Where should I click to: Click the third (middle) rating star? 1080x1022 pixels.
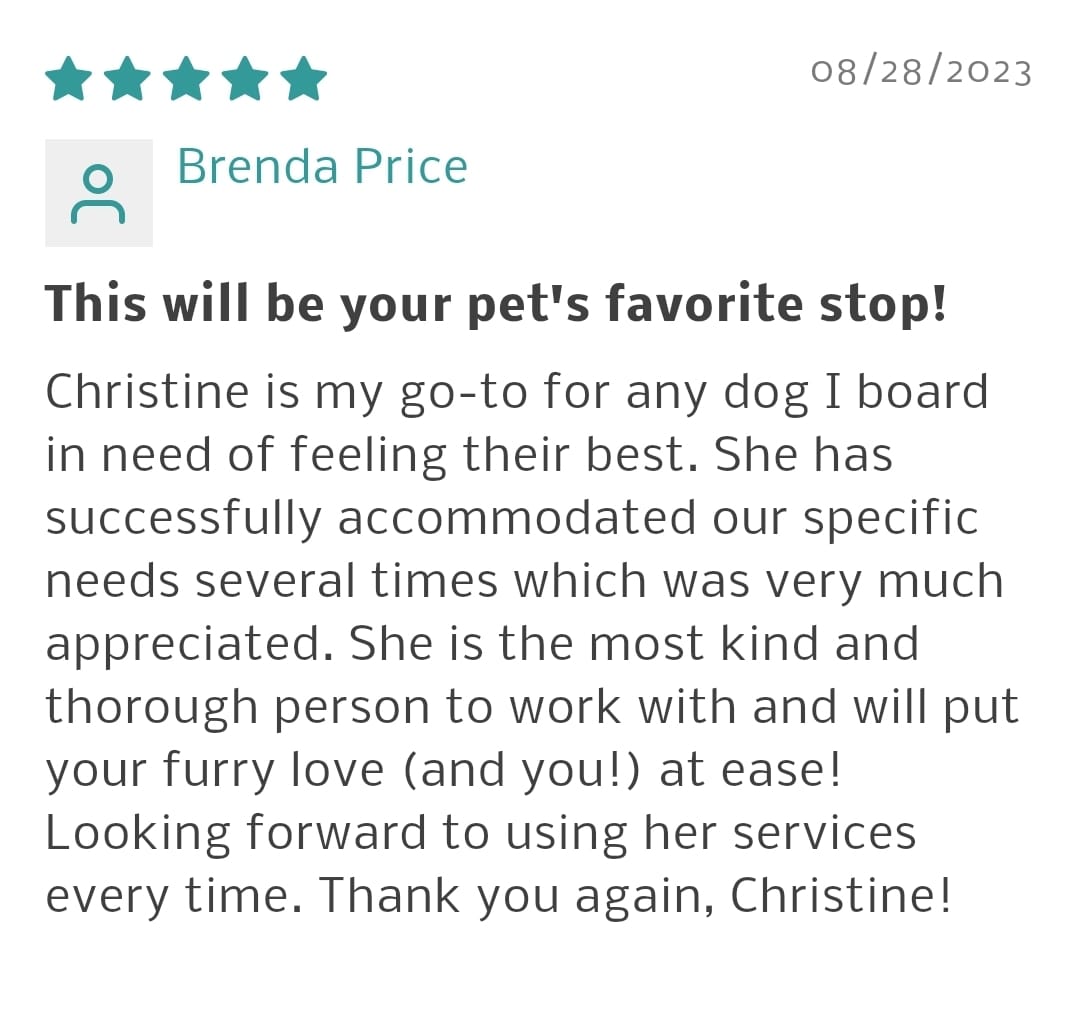(186, 79)
